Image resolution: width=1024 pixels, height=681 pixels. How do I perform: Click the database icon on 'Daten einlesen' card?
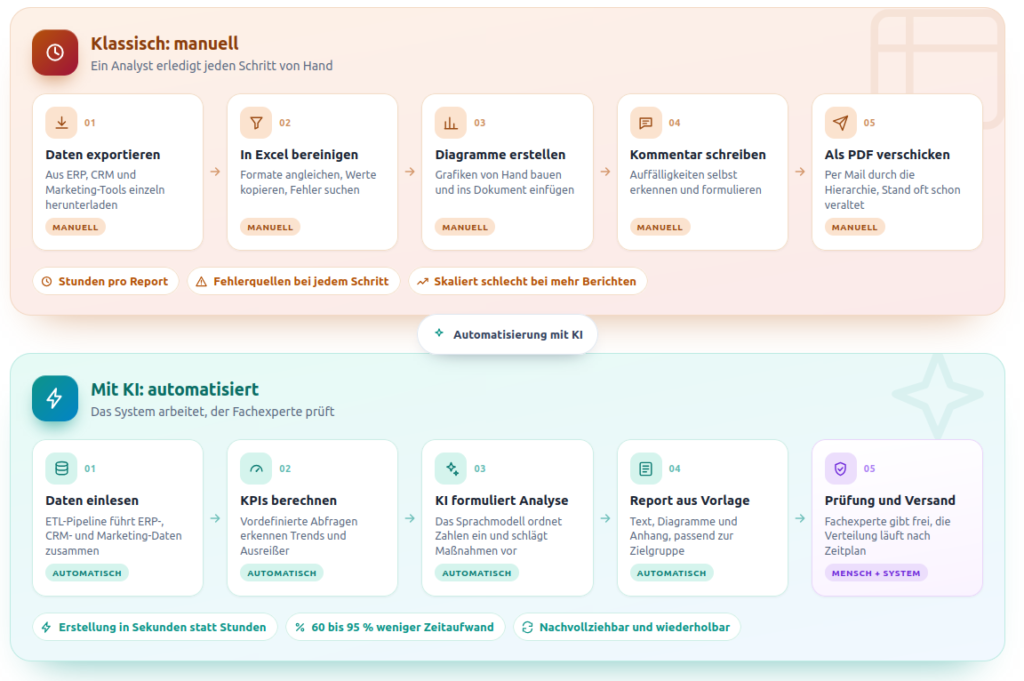click(61, 468)
